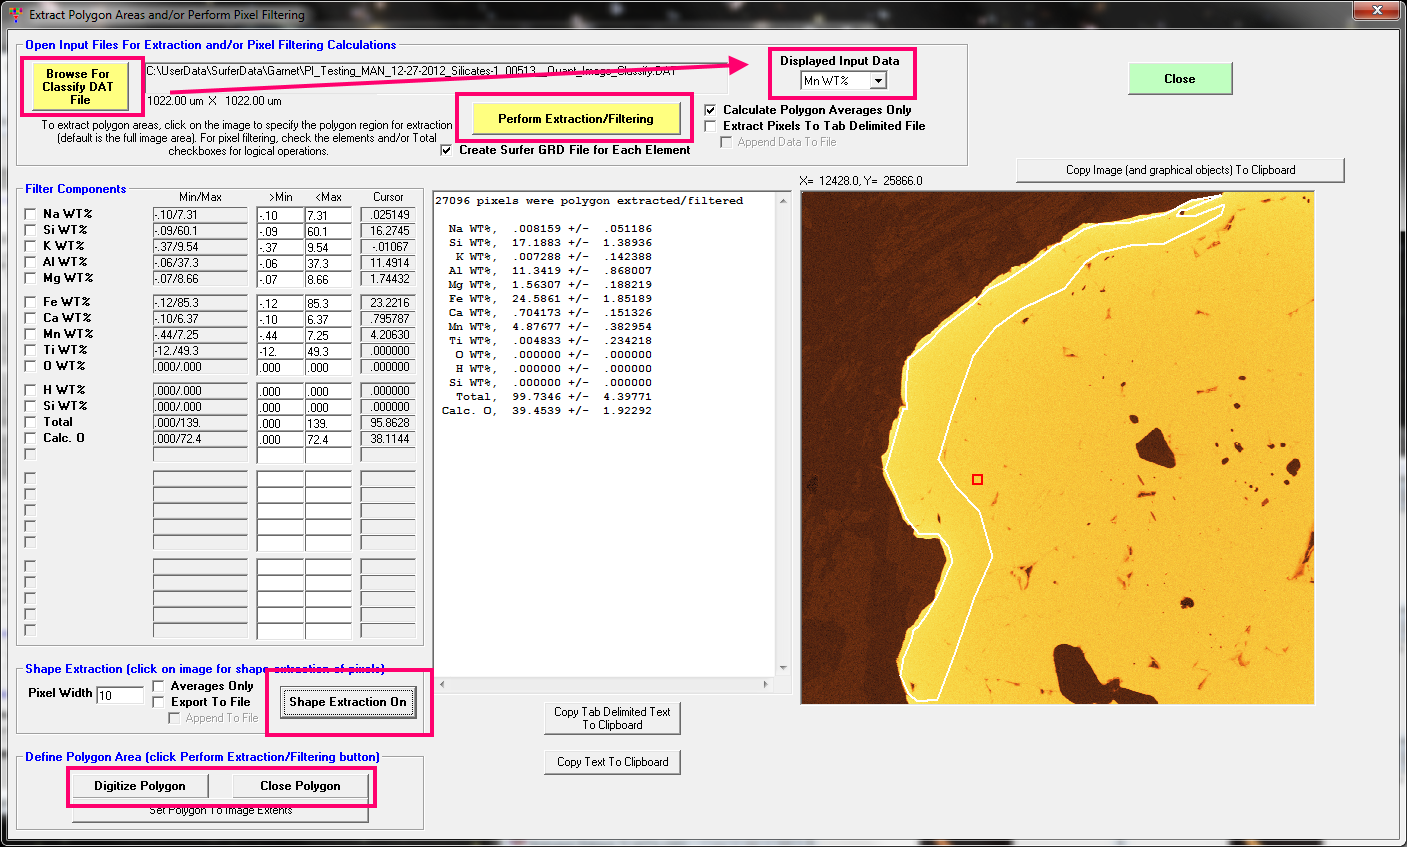Image resolution: width=1407 pixels, height=847 pixels.
Task: Check the Na WT% filter component
Action: [30, 214]
